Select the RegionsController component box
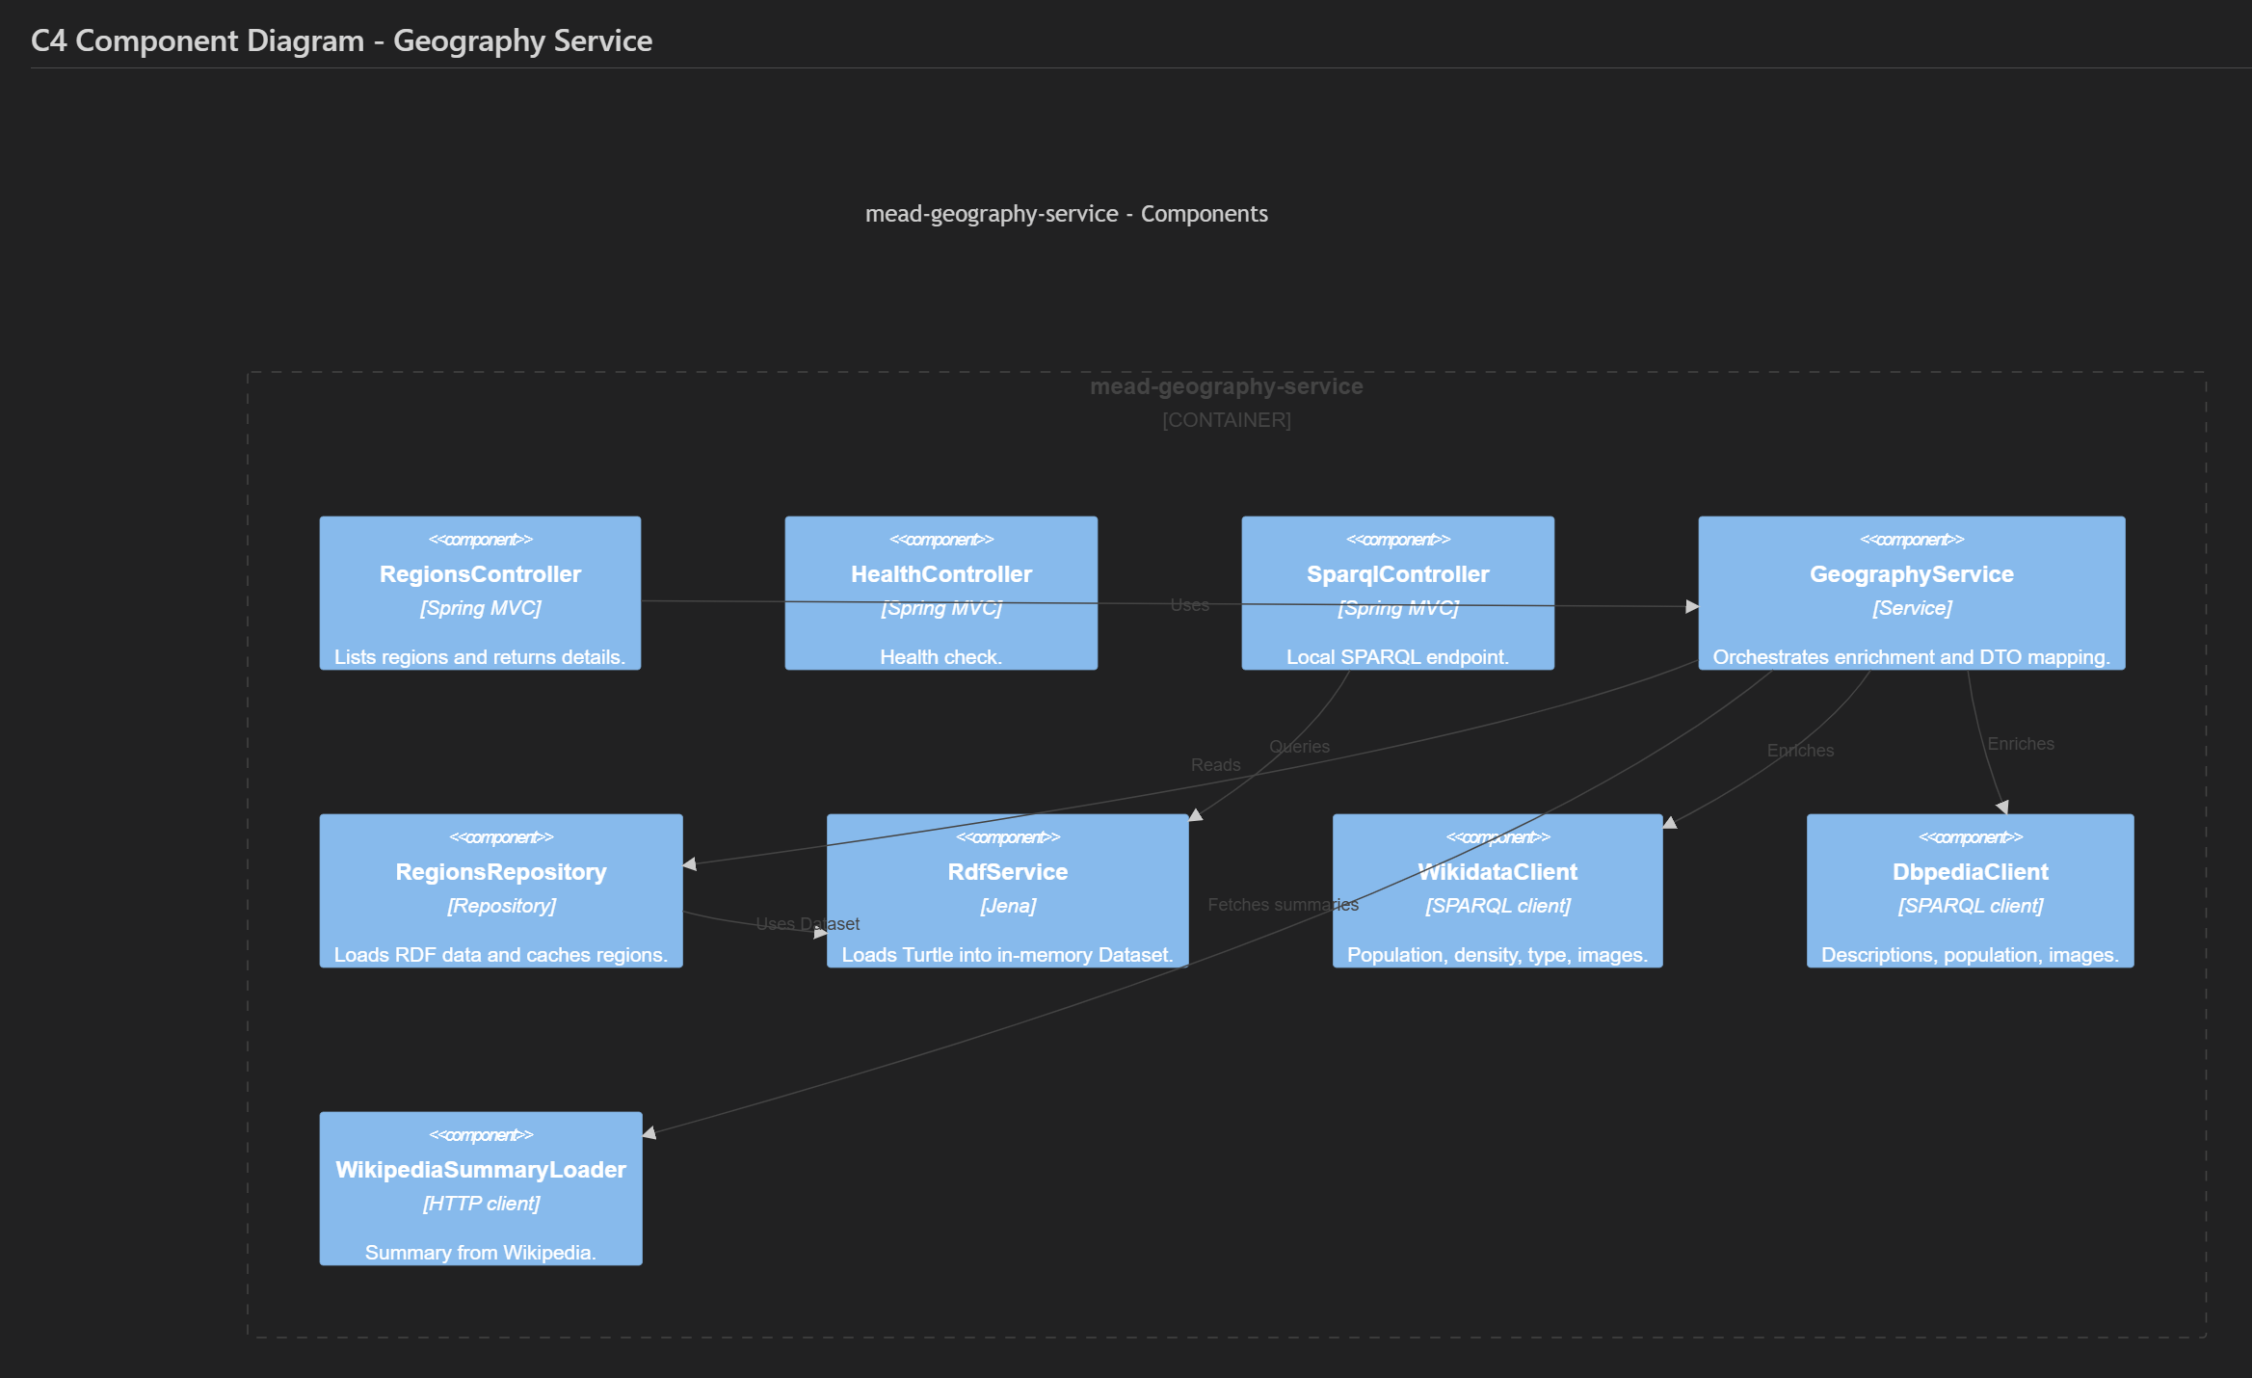Image resolution: width=2252 pixels, height=1378 pixels. point(480,594)
